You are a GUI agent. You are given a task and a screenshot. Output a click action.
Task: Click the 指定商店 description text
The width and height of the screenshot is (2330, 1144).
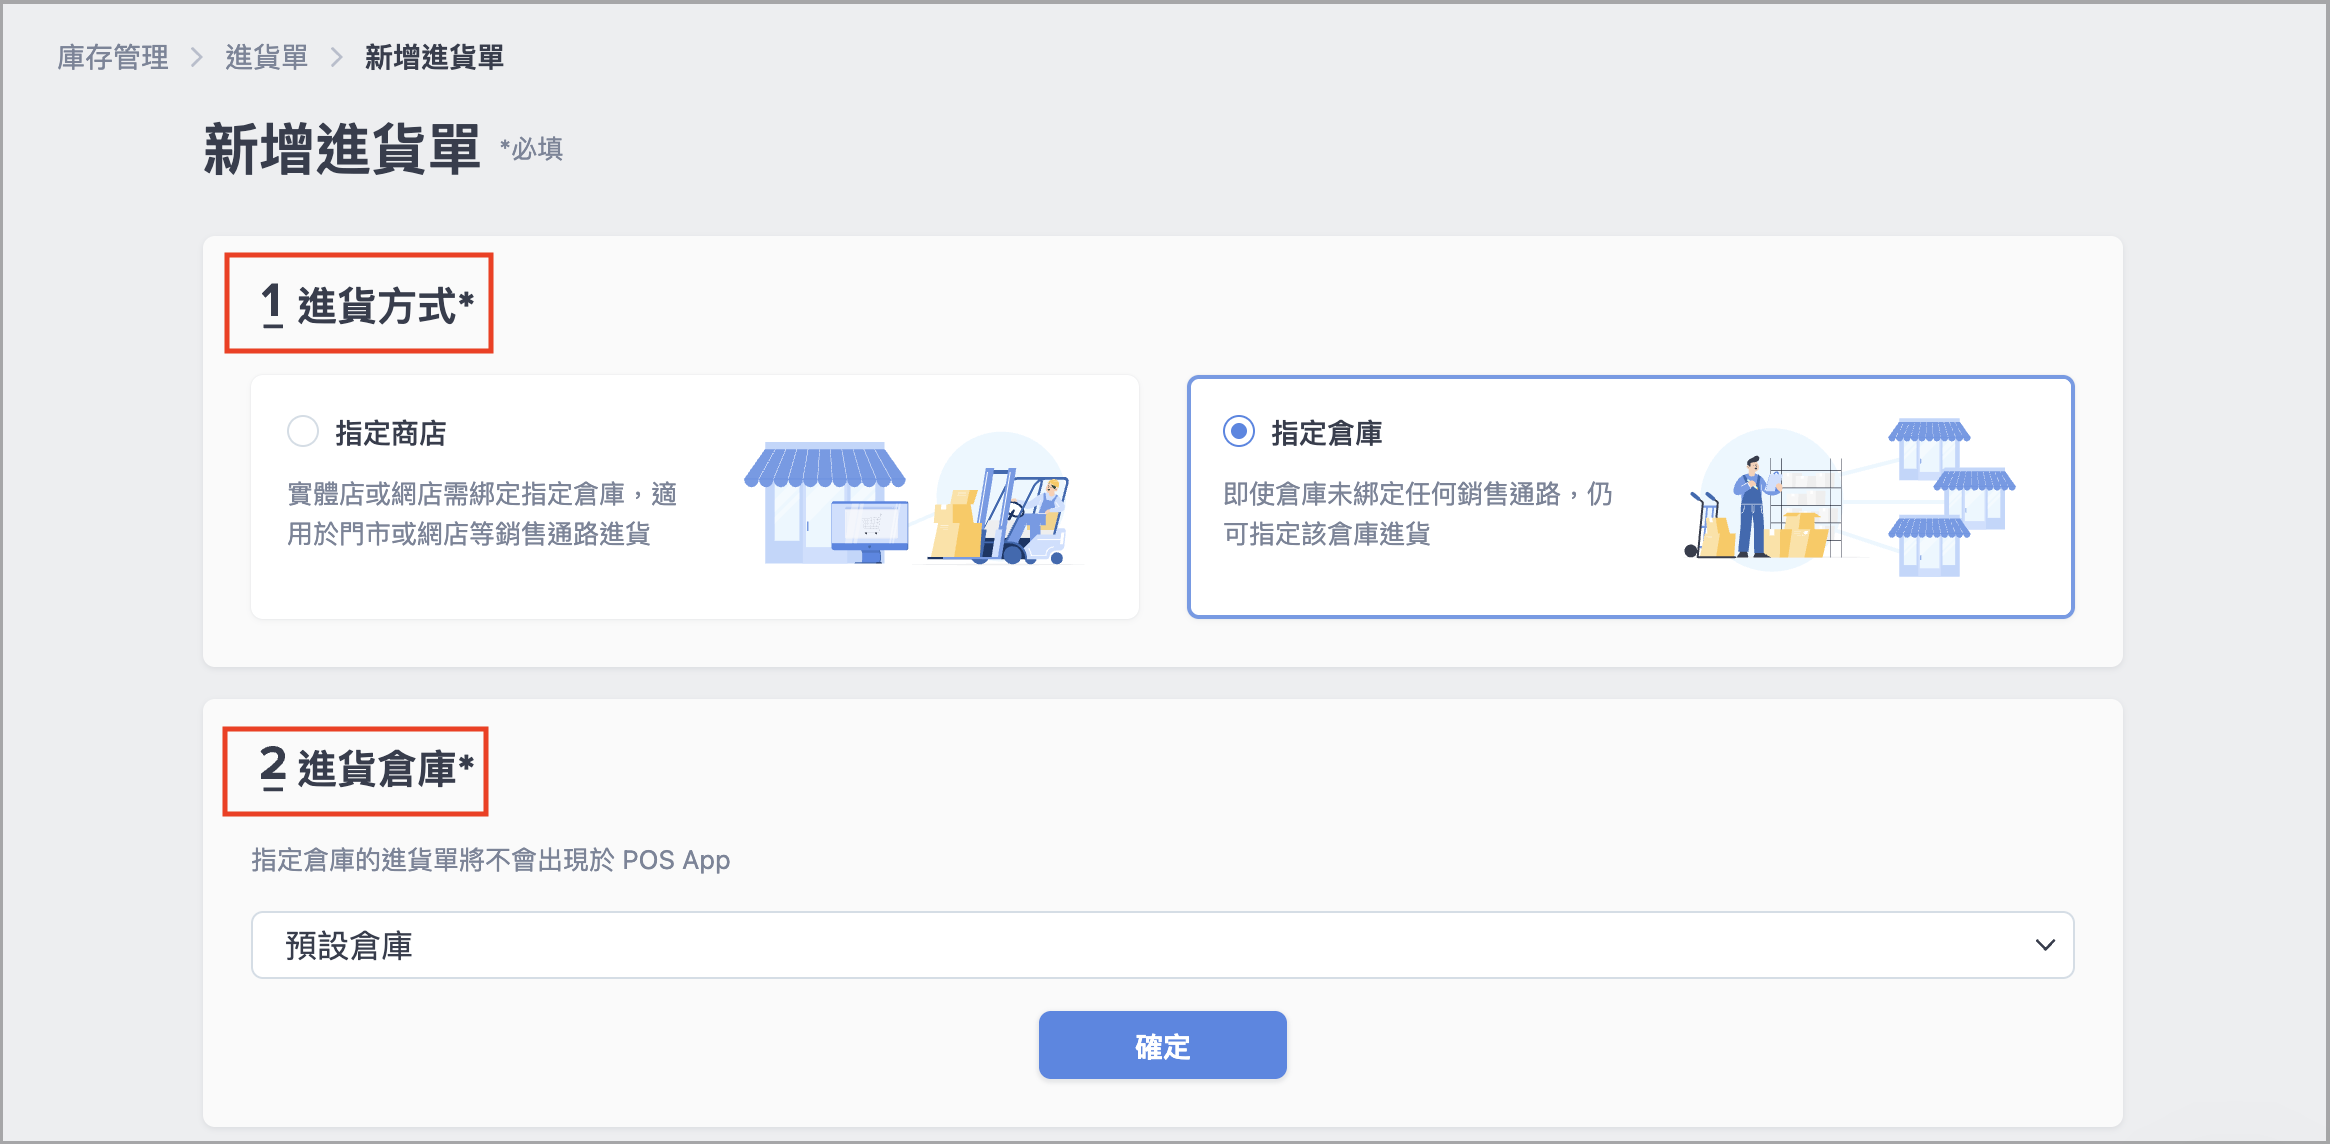tap(482, 514)
